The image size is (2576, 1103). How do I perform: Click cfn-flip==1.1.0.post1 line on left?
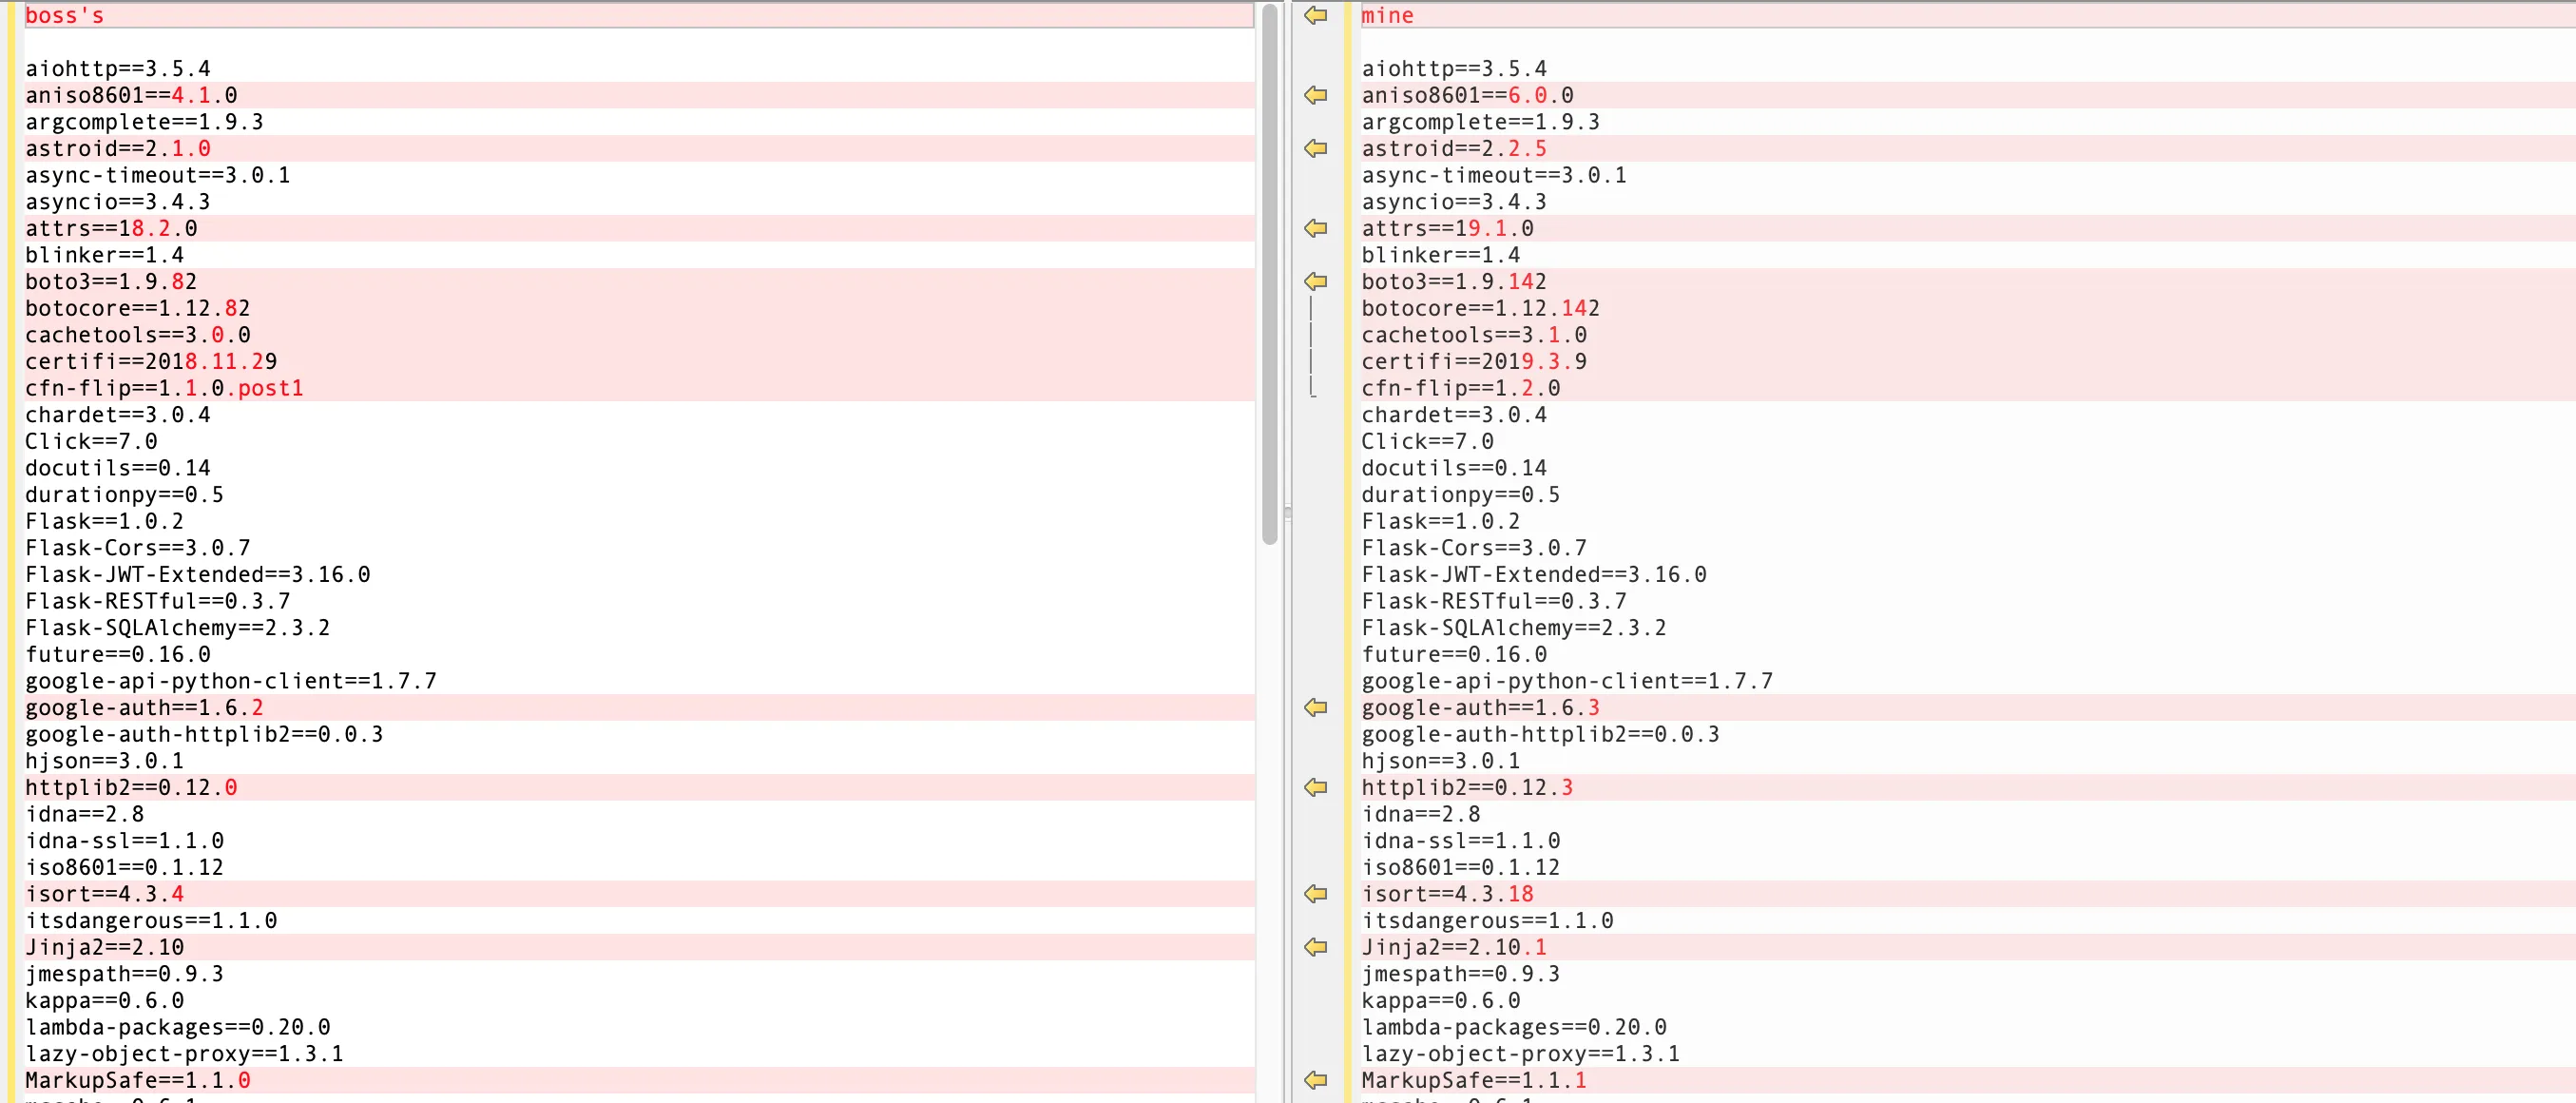click(164, 388)
